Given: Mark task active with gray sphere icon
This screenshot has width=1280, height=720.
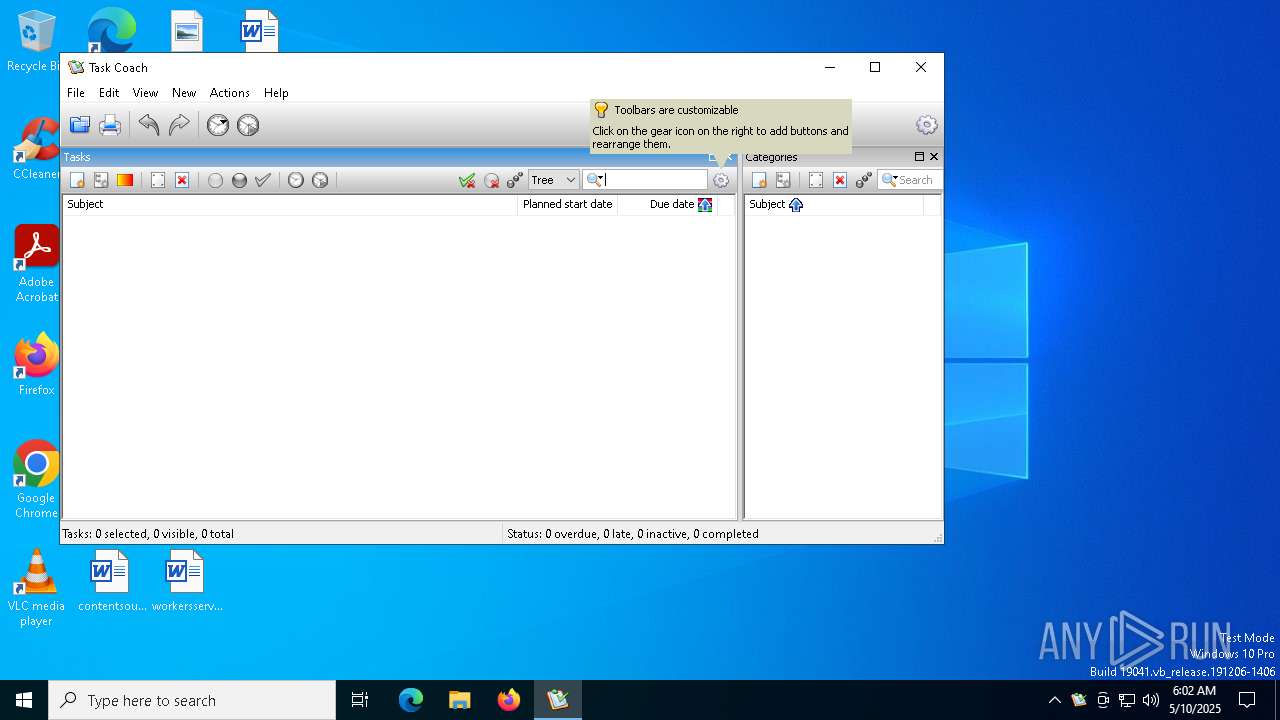Looking at the screenshot, I should (239, 180).
